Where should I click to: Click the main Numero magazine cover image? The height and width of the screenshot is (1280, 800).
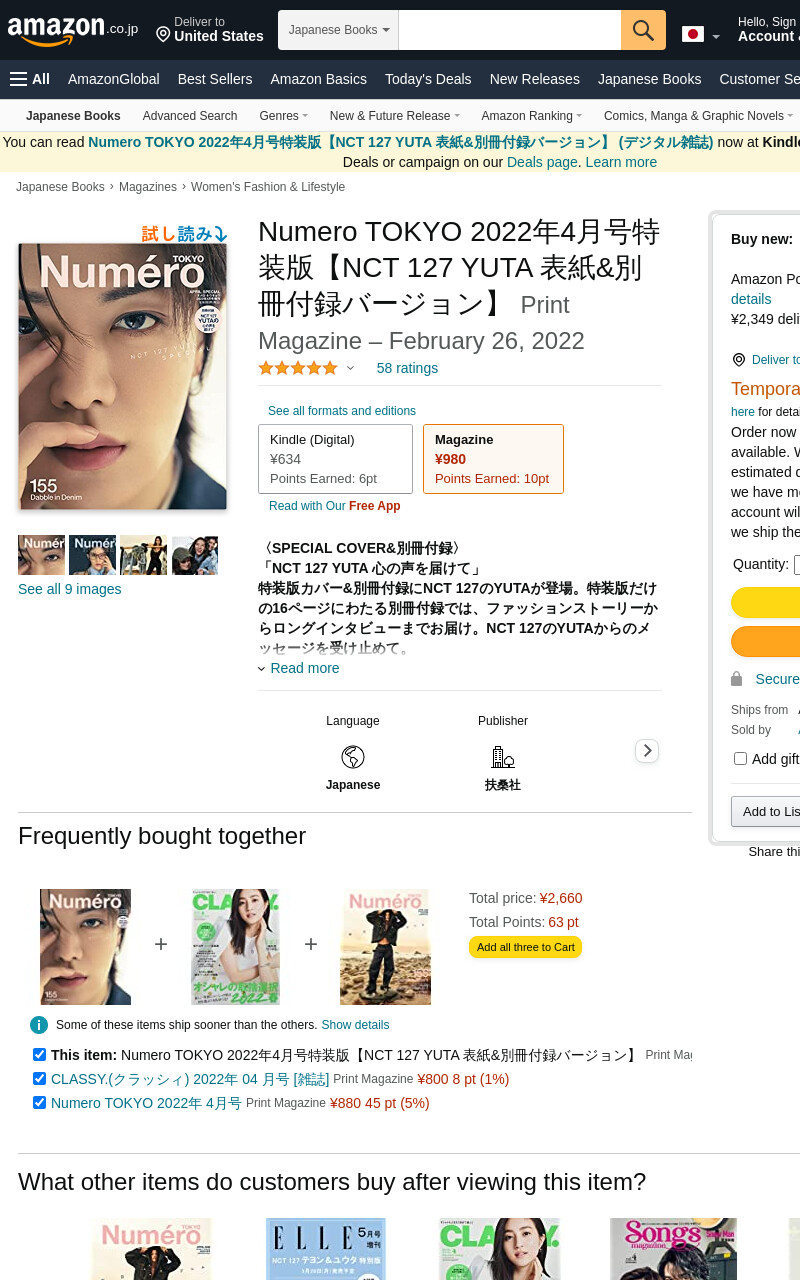click(x=123, y=377)
